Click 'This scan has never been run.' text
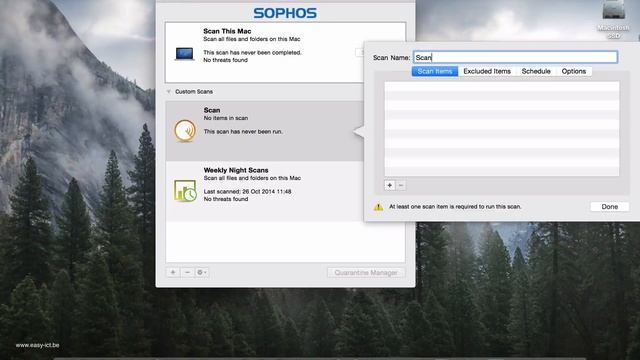640x360 pixels. (243, 131)
